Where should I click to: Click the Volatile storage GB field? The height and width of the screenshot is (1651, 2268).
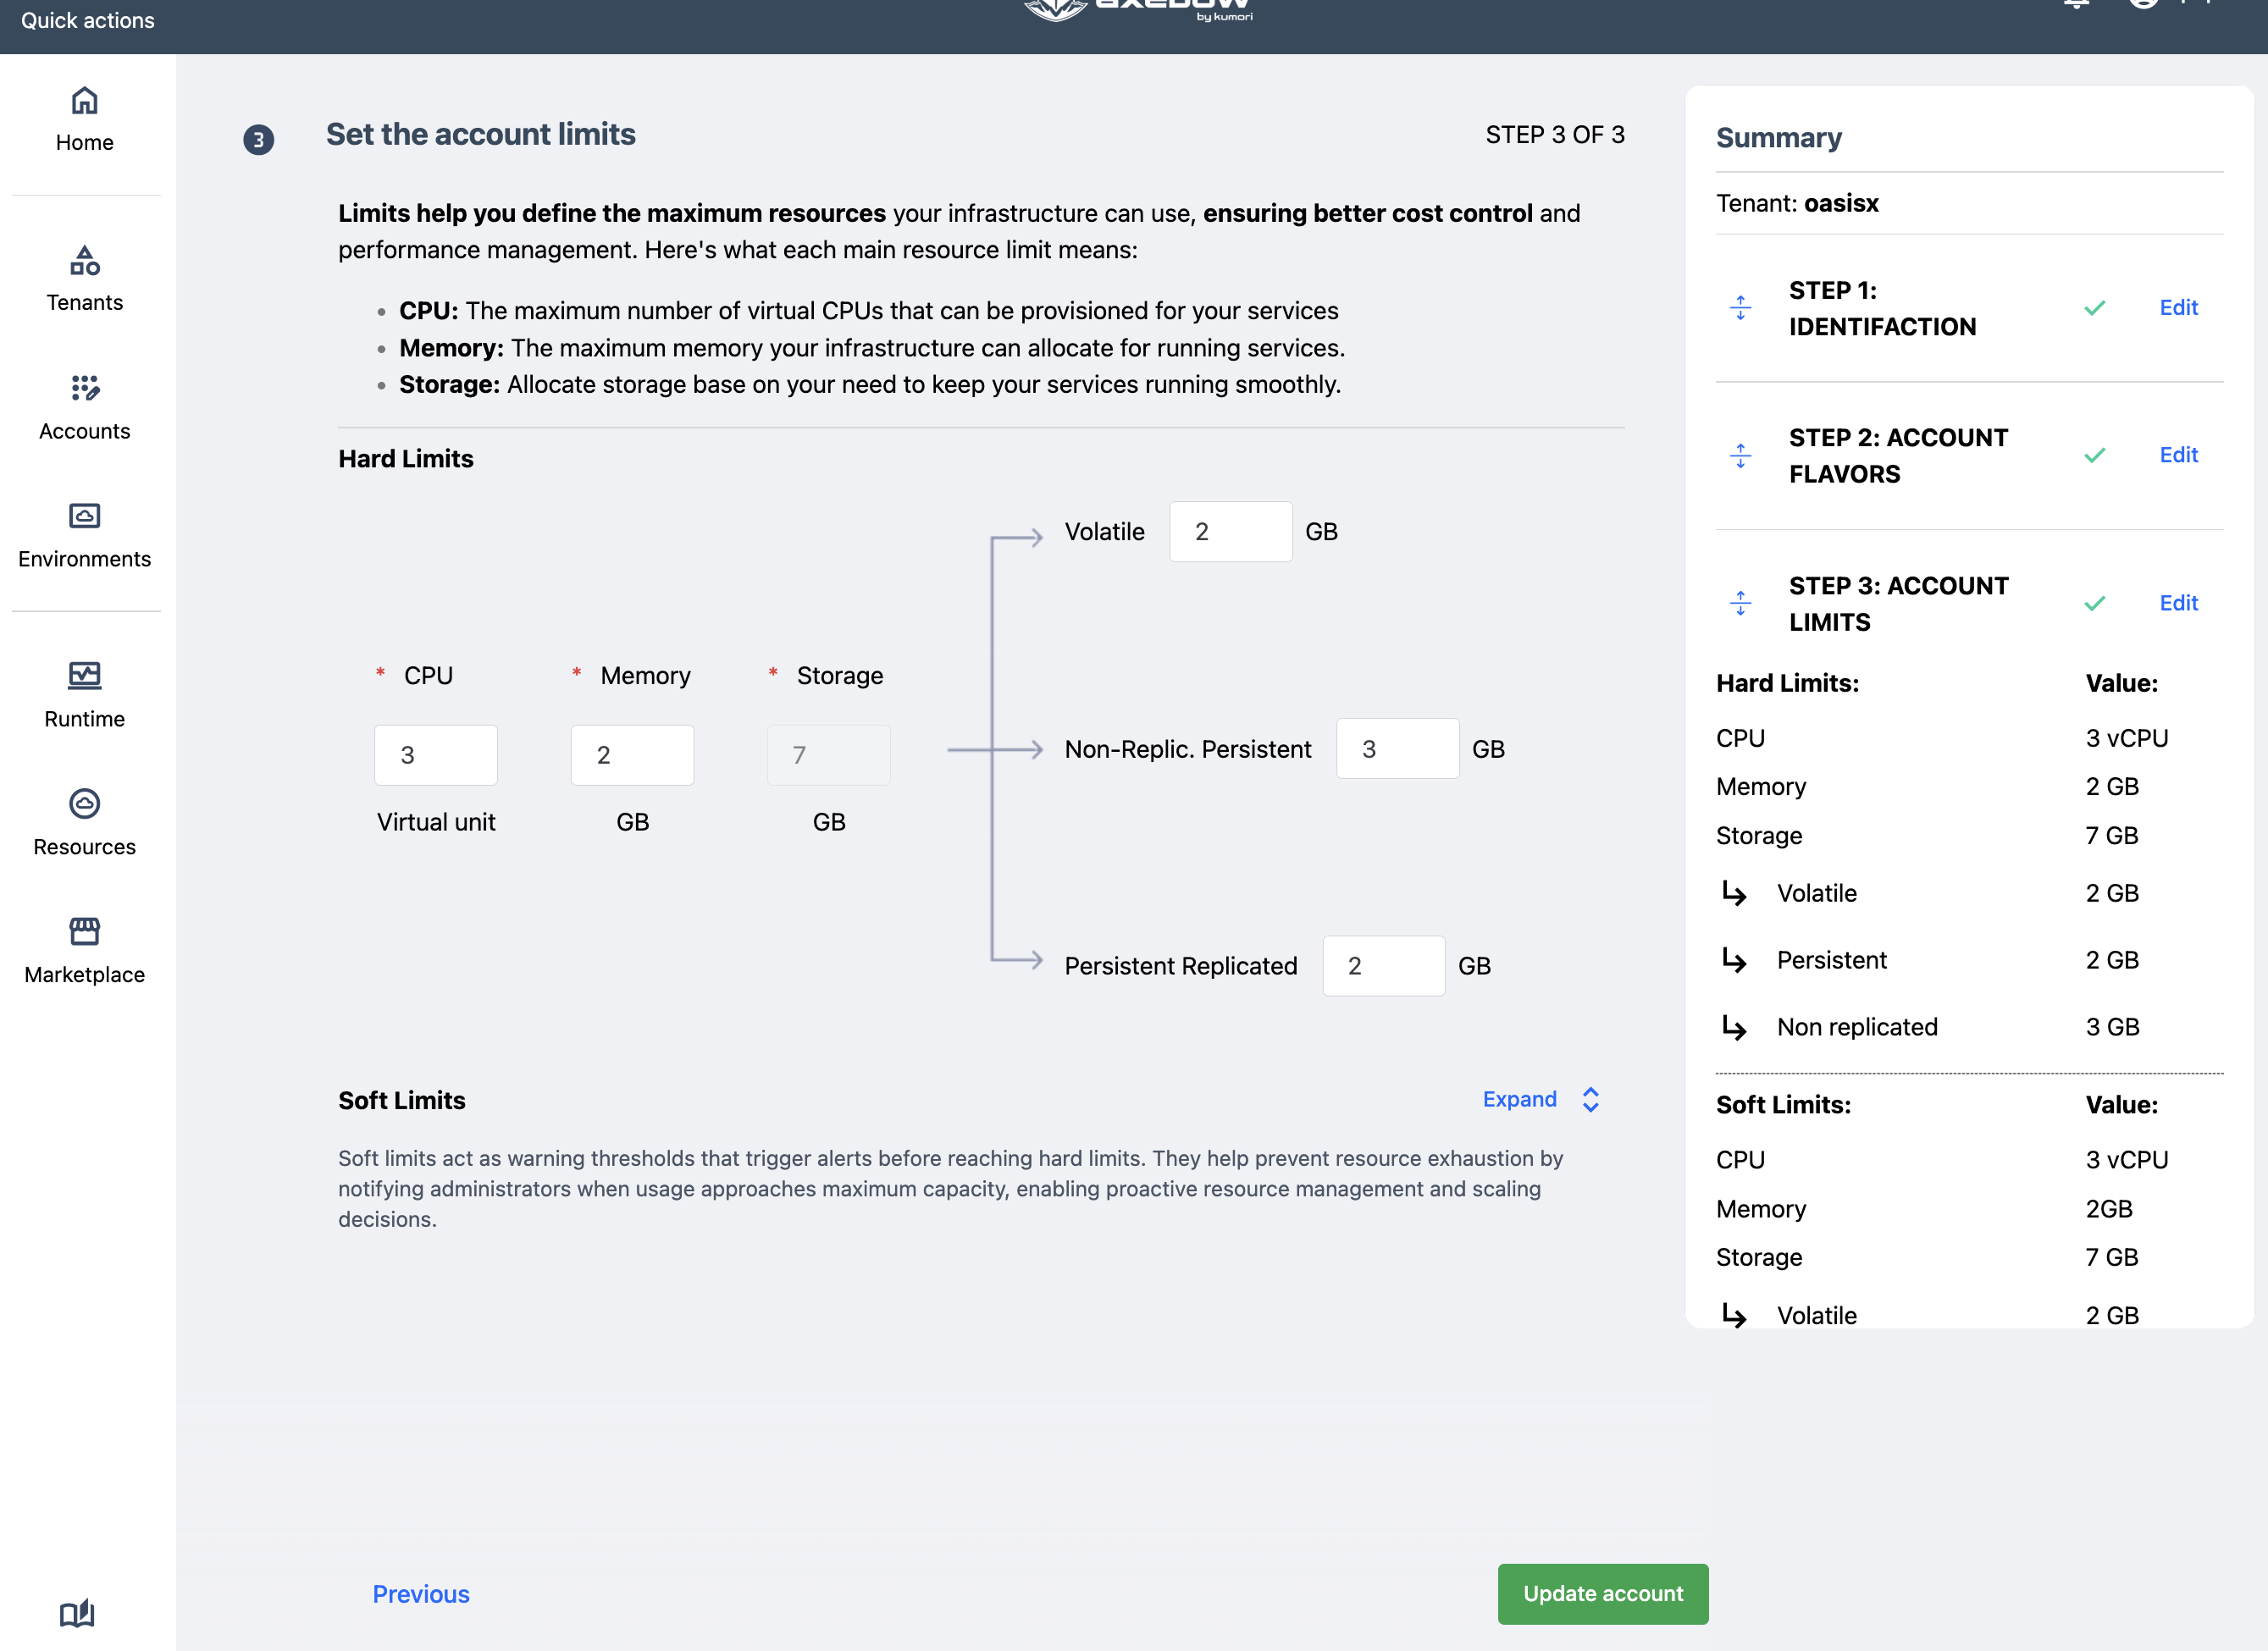coord(1230,532)
